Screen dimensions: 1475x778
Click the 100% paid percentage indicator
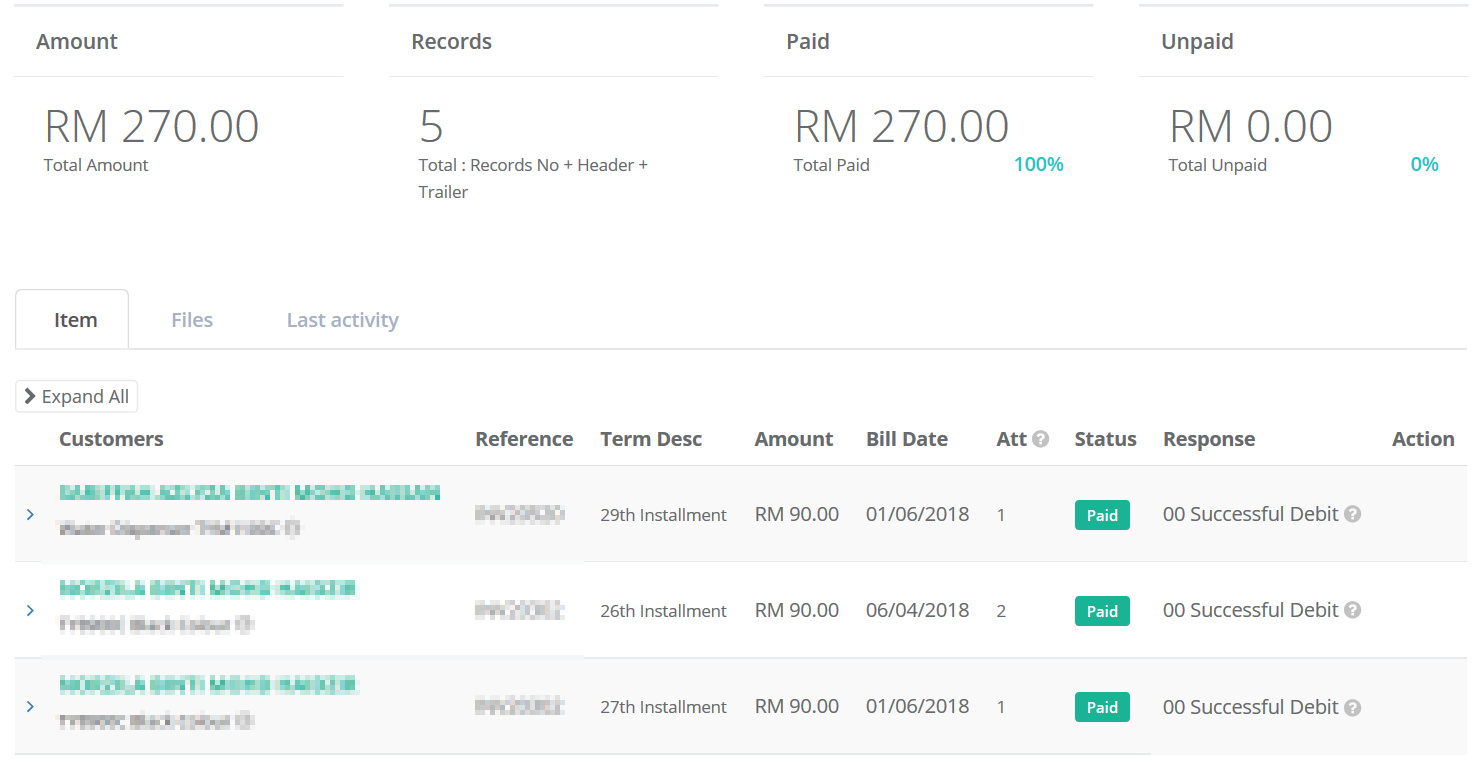[1038, 165]
